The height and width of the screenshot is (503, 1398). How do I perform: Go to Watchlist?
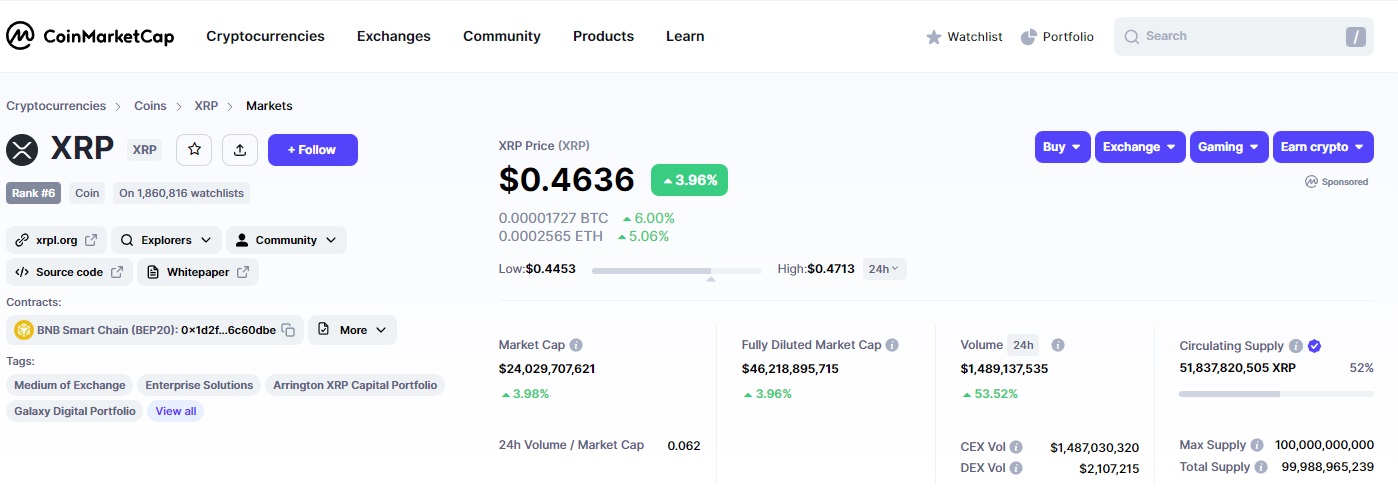[x=964, y=37]
